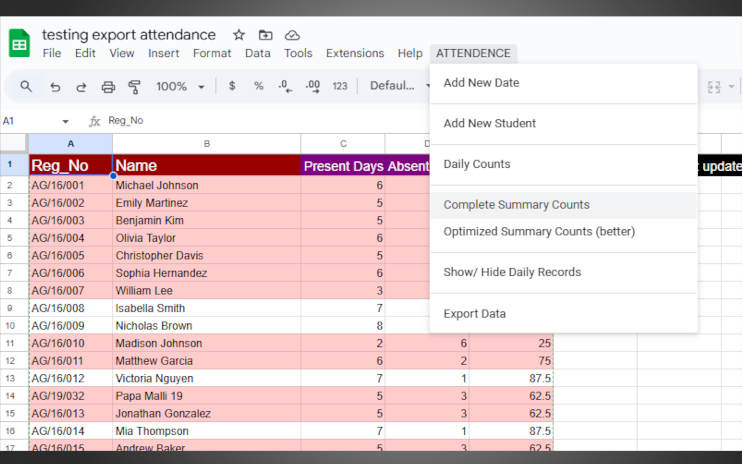The height and width of the screenshot is (464, 742).
Task: Select the Michael Johnson cell
Action: point(206,185)
